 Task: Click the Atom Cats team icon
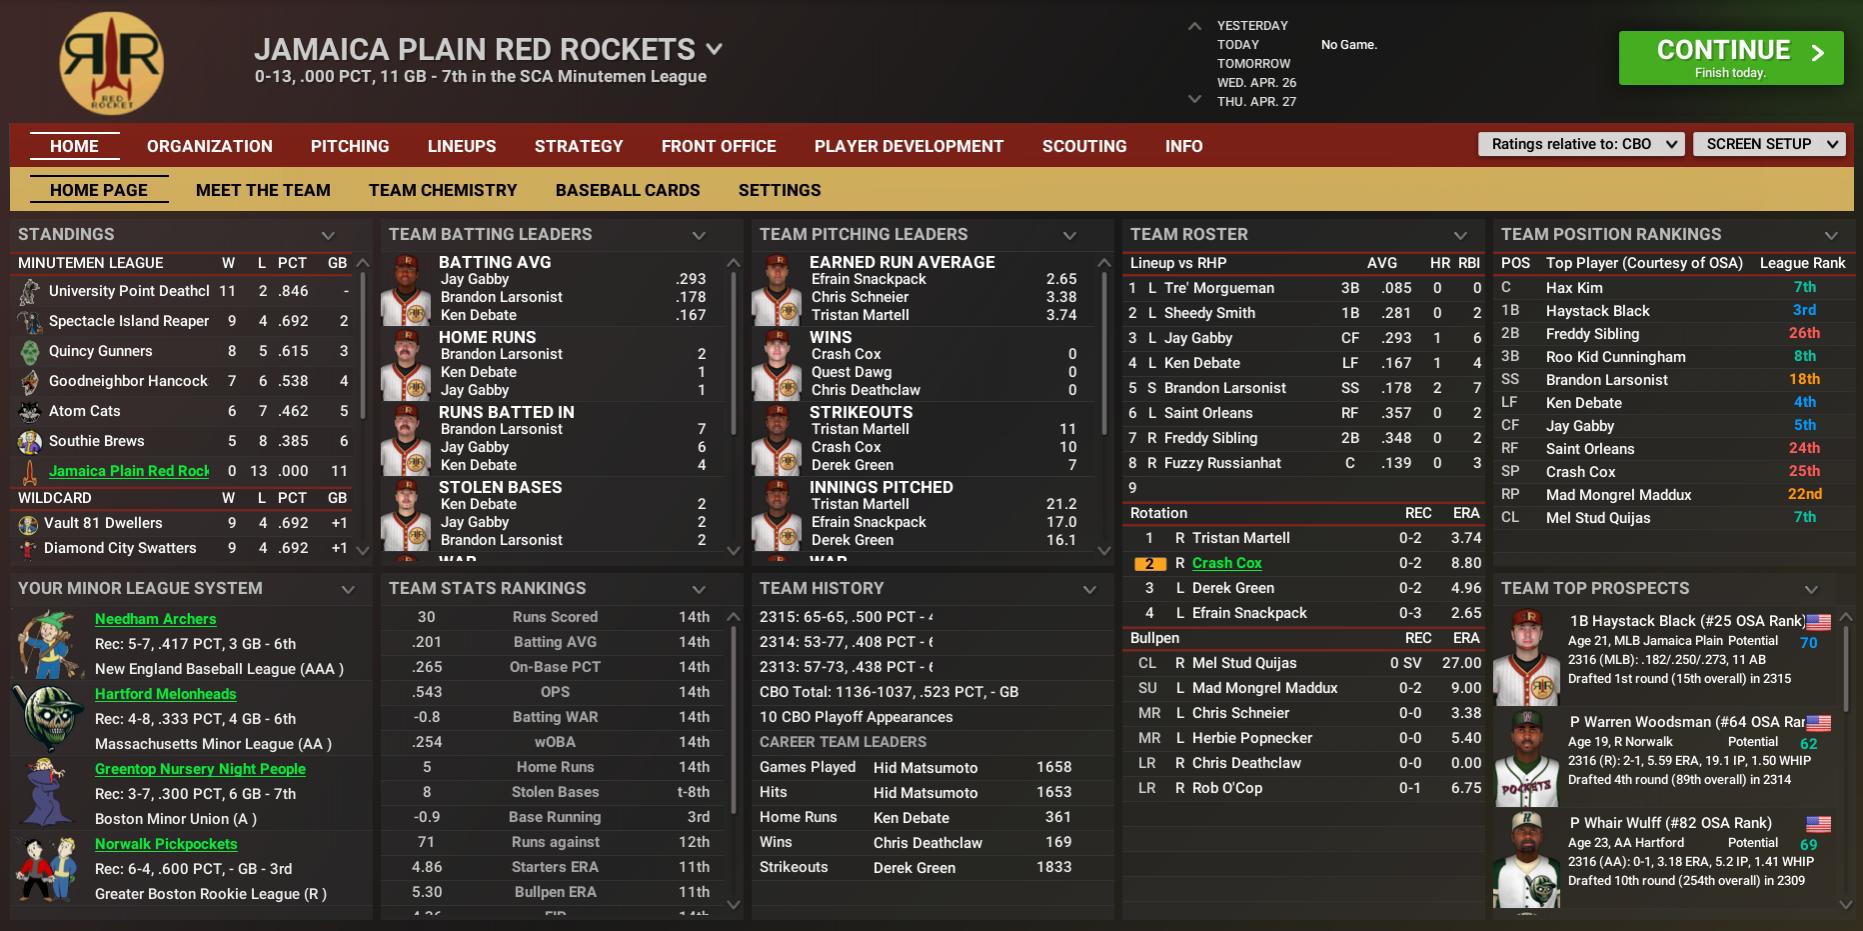point(30,411)
